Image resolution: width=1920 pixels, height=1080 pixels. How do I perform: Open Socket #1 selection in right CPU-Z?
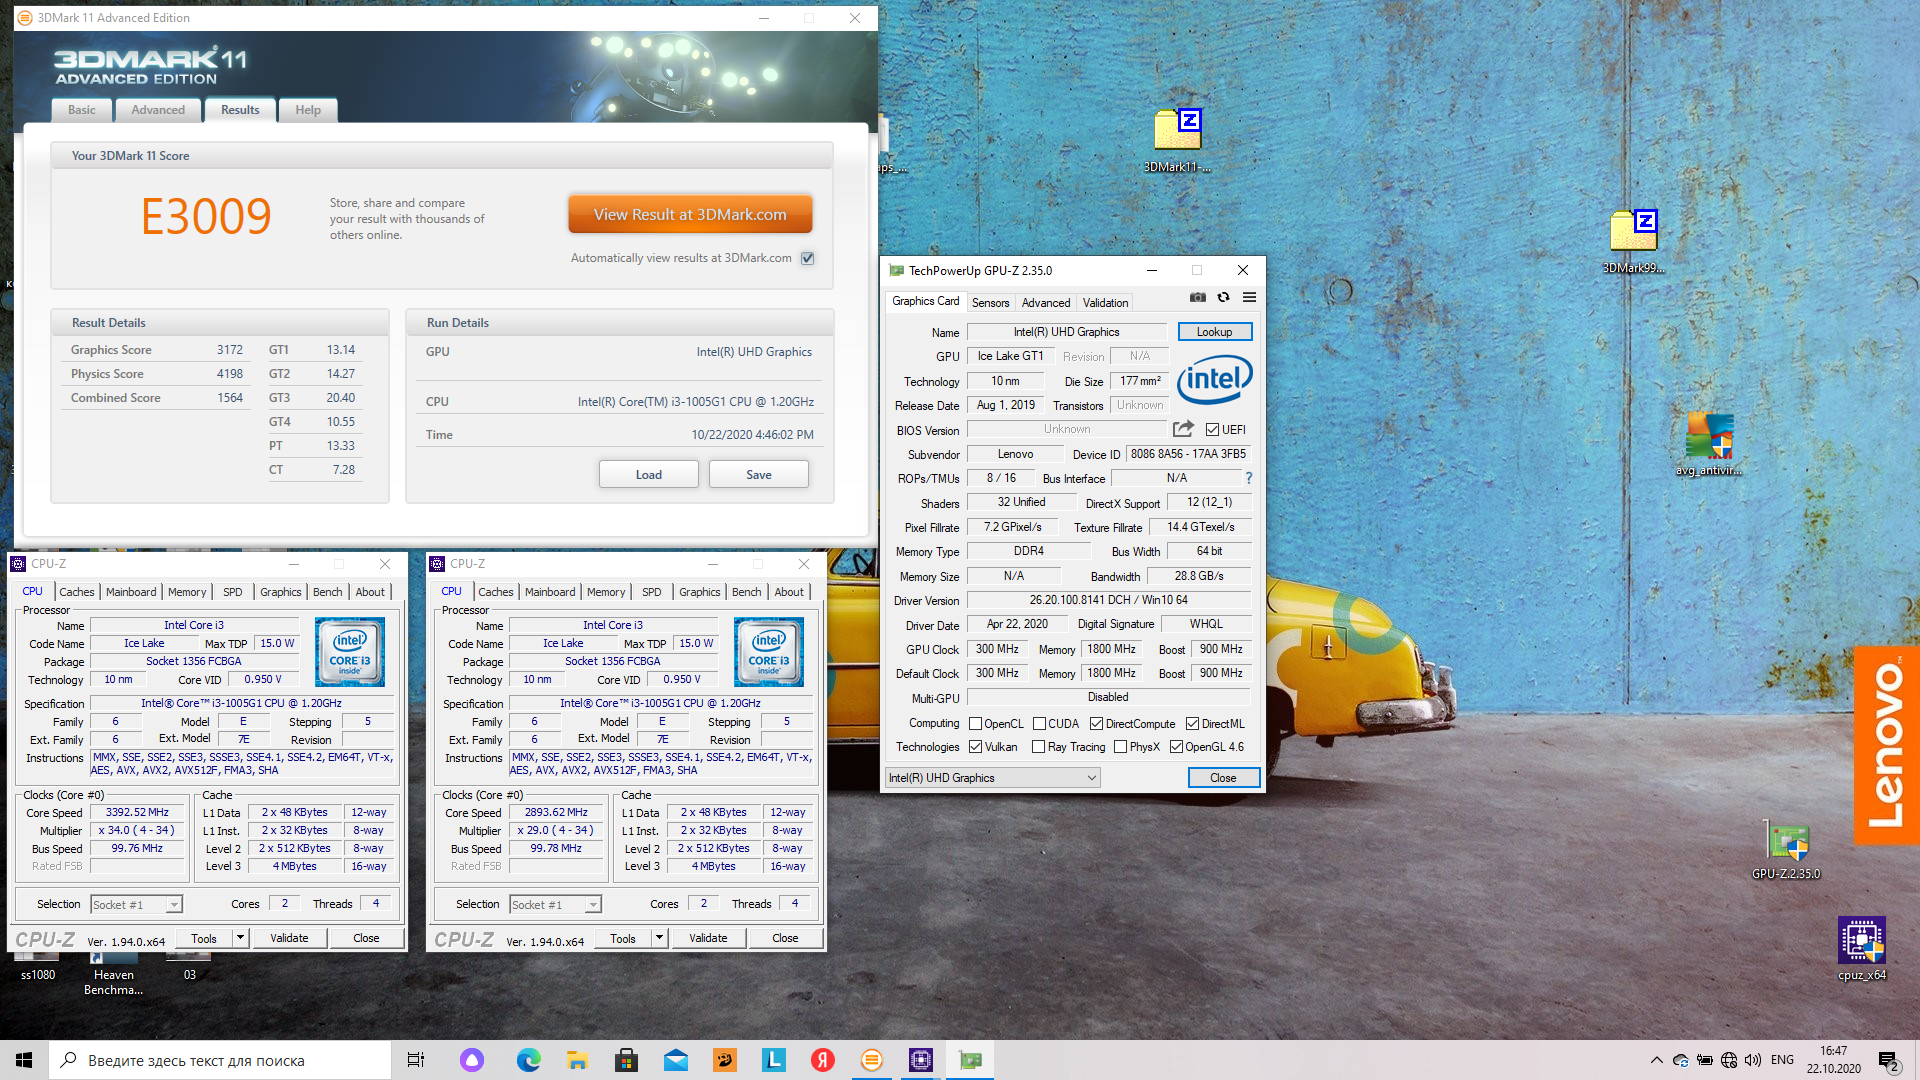555,904
